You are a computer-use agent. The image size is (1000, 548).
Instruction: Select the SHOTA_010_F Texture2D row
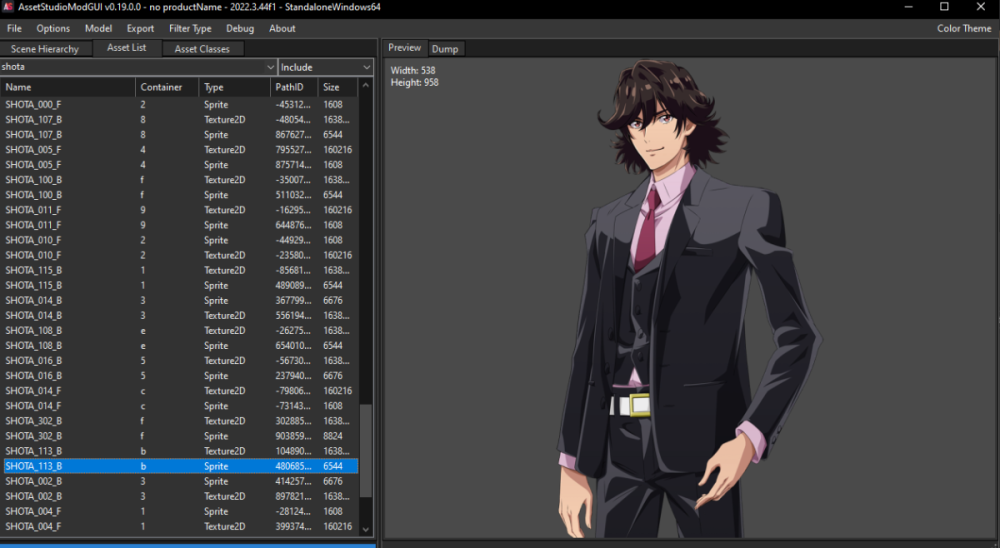tap(180, 255)
